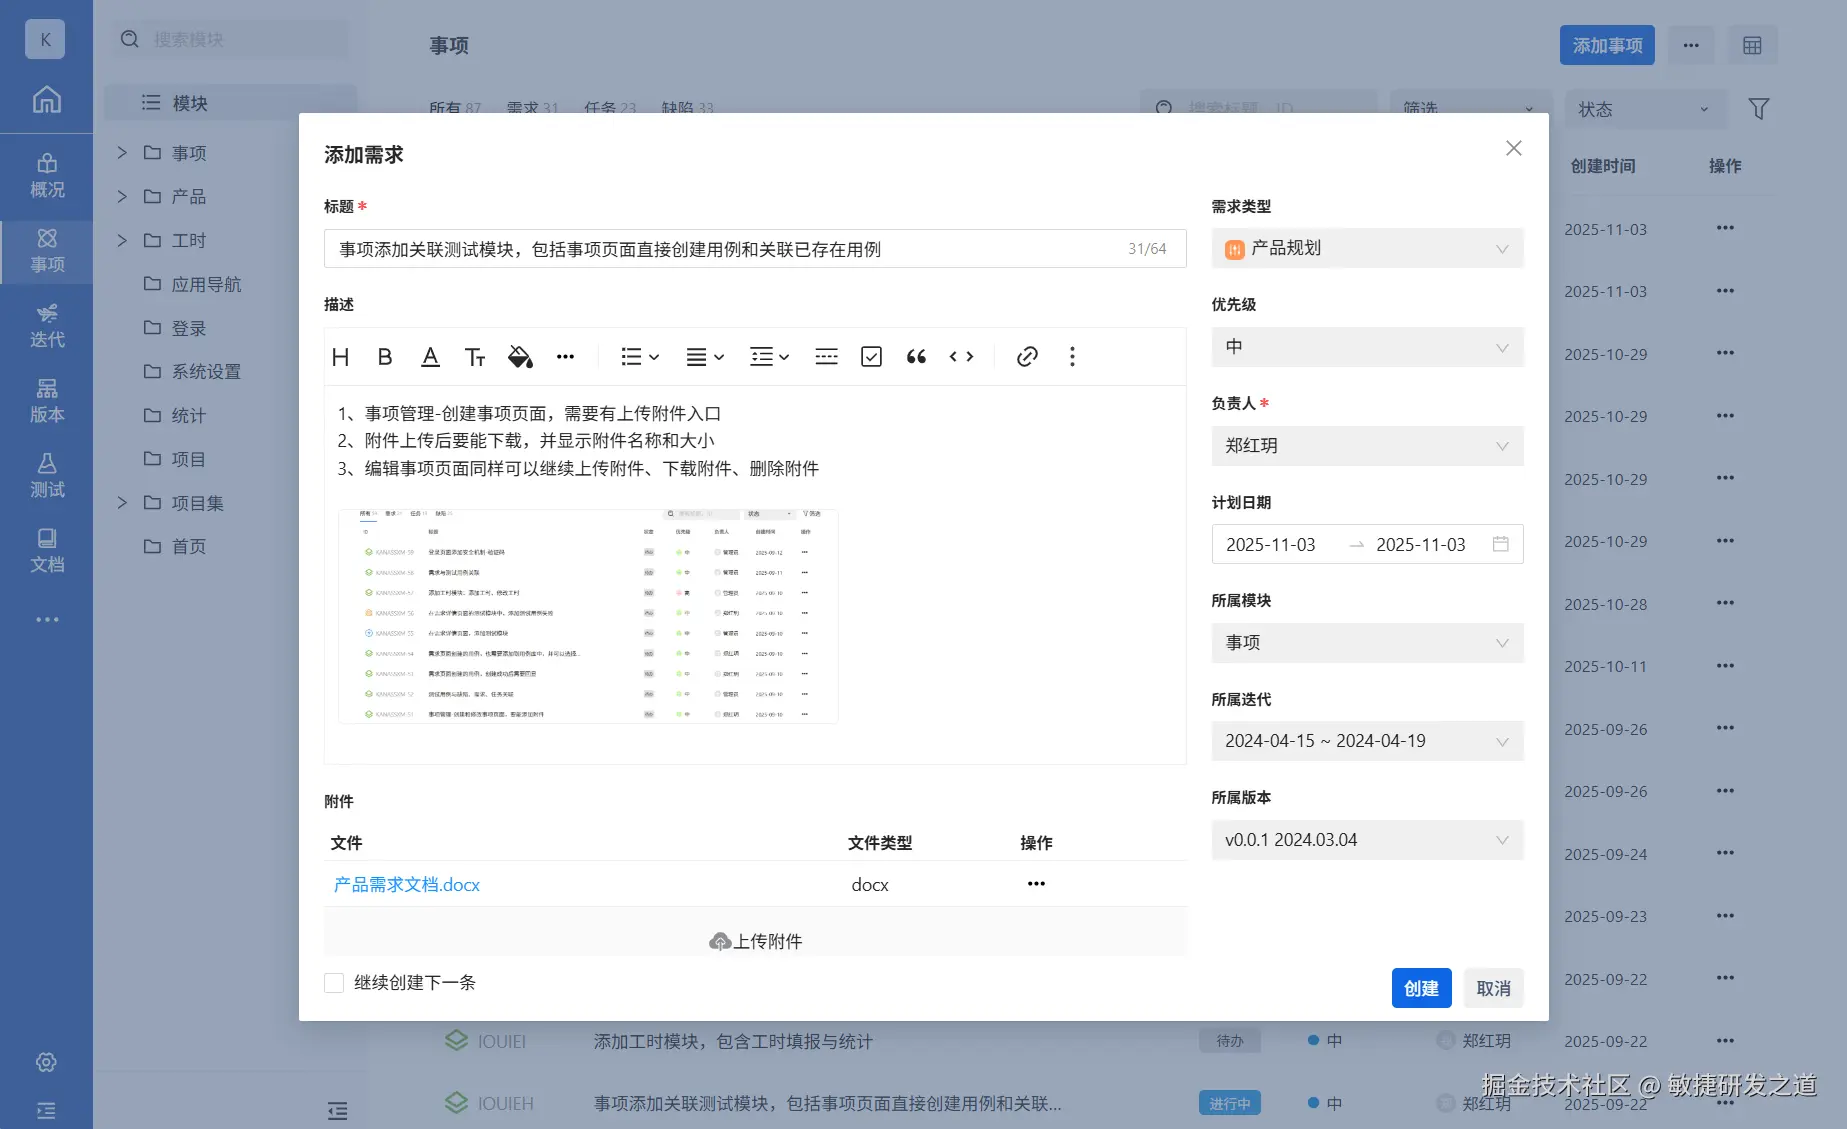Open the 计划日期 calendar picker icon
This screenshot has height=1129, width=1847.
tap(1500, 544)
